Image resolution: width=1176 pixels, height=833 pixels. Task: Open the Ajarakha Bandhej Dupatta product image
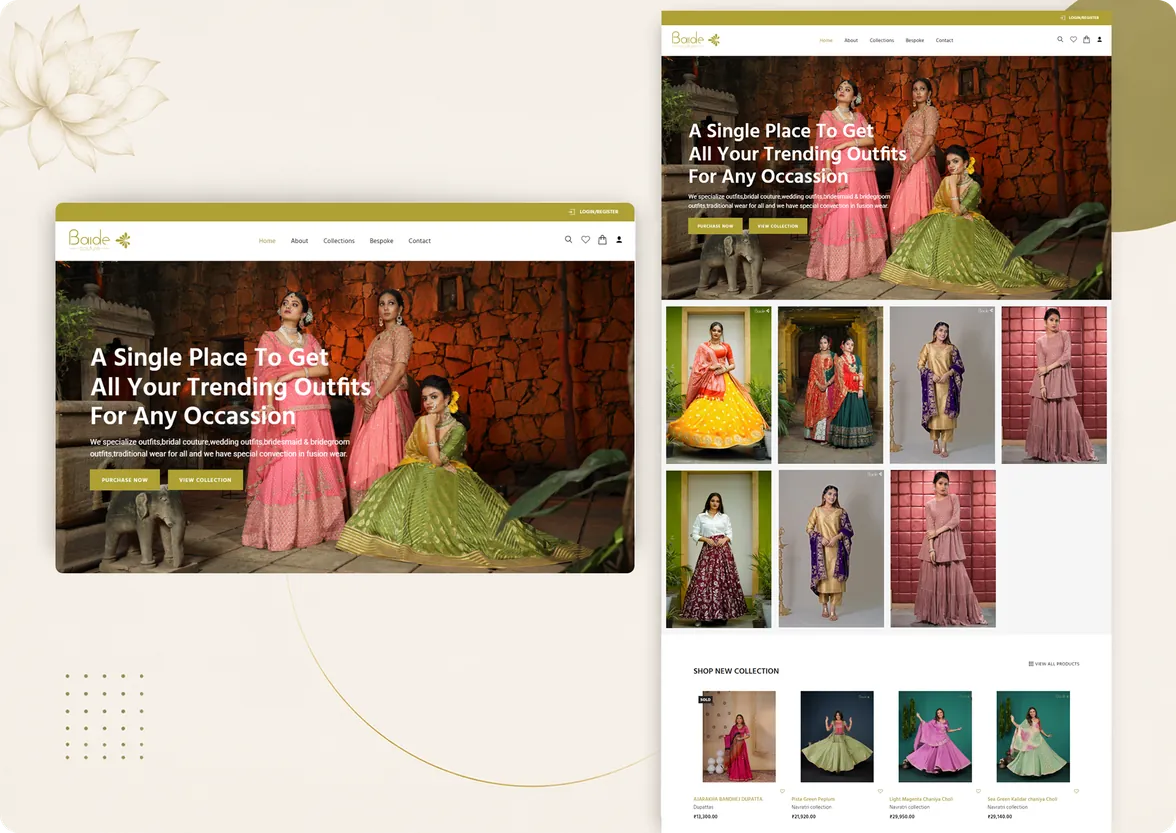pyautogui.click(x=739, y=736)
